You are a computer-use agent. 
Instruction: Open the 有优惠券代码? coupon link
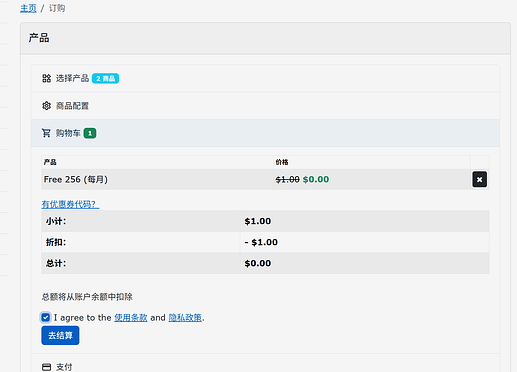(70, 204)
